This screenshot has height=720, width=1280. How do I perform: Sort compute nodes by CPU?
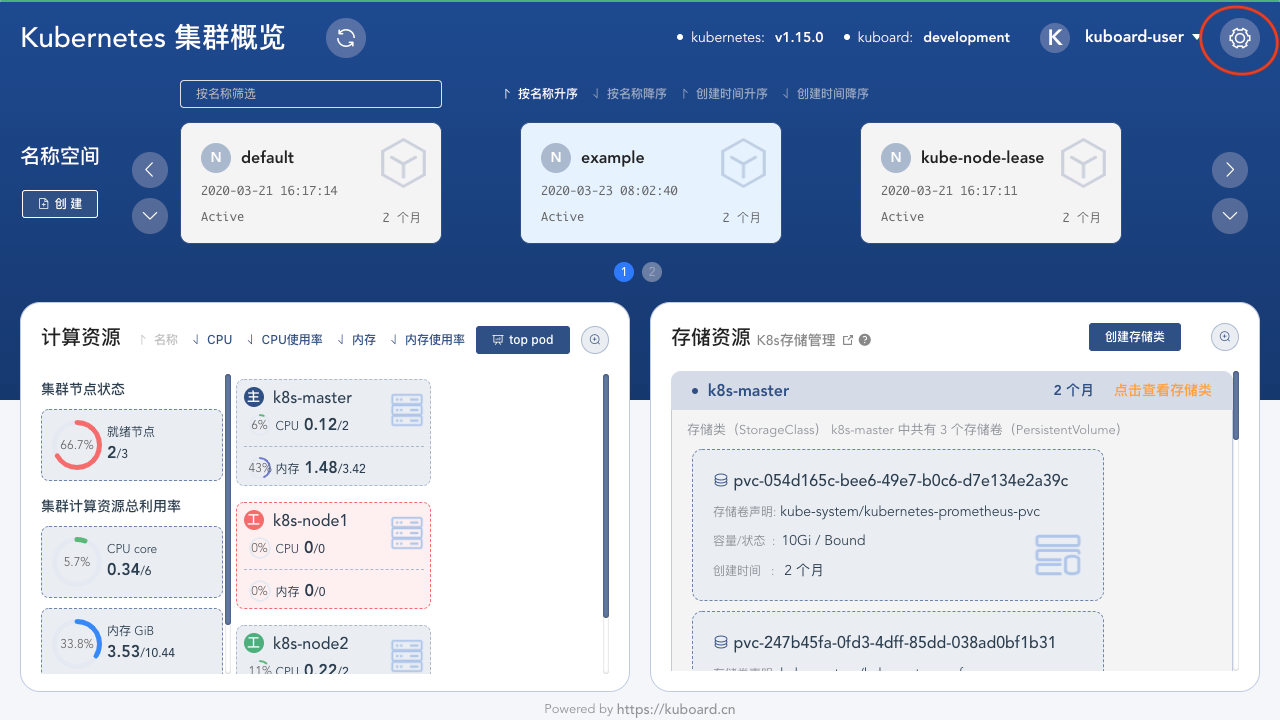click(x=212, y=340)
